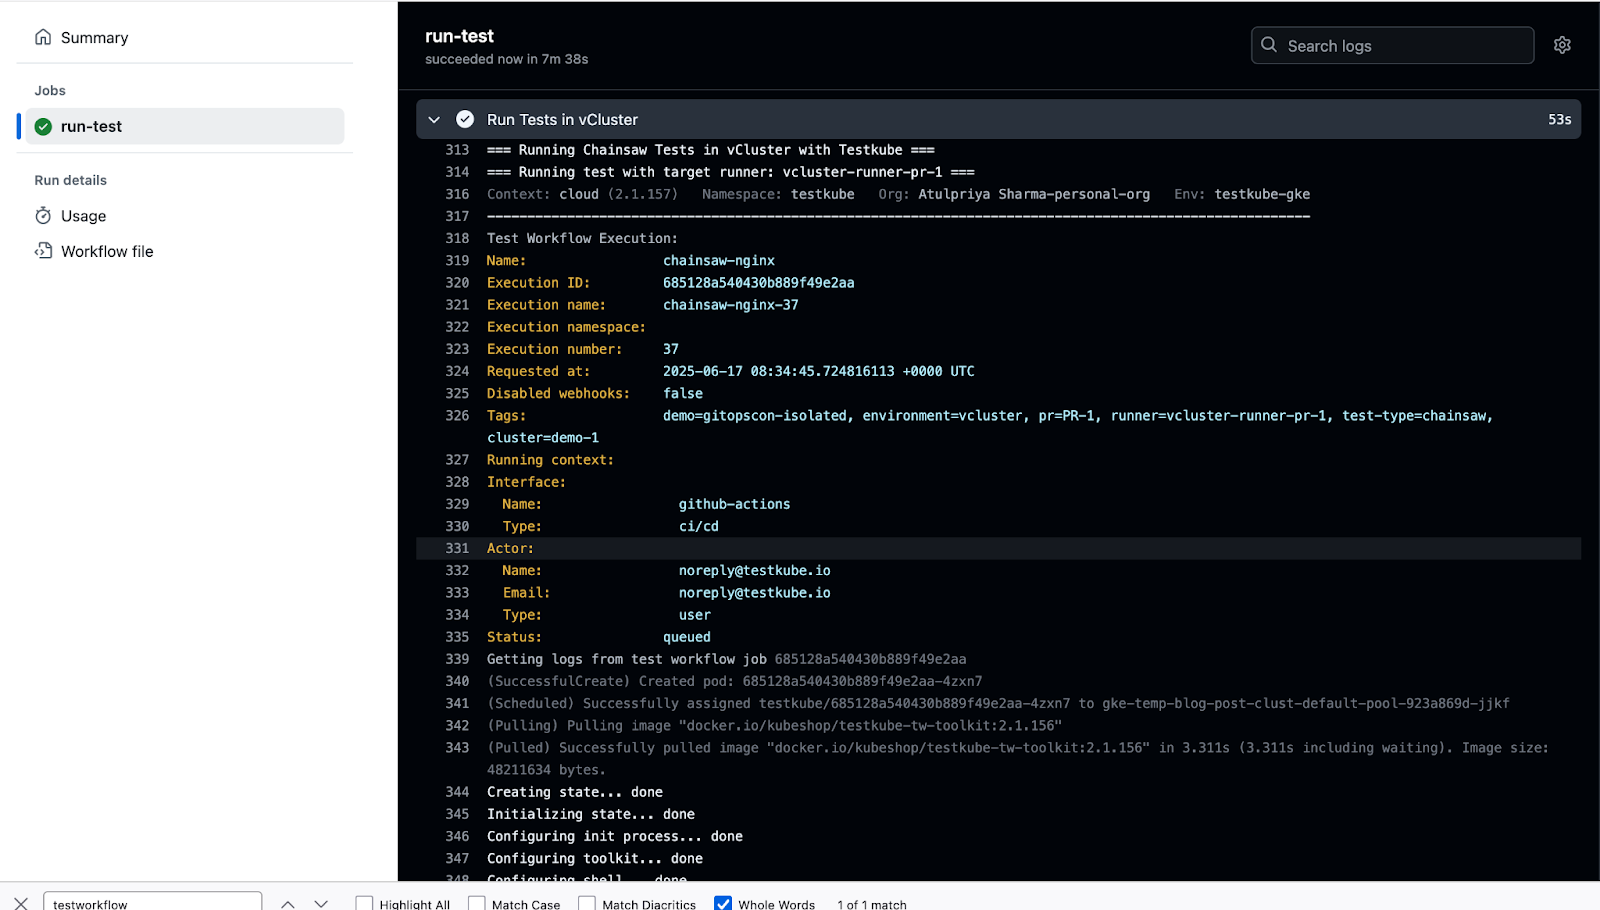This screenshot has width=1600, height=910.
Task: Click the Requested at timestamp value
Action: coord(818,371)
